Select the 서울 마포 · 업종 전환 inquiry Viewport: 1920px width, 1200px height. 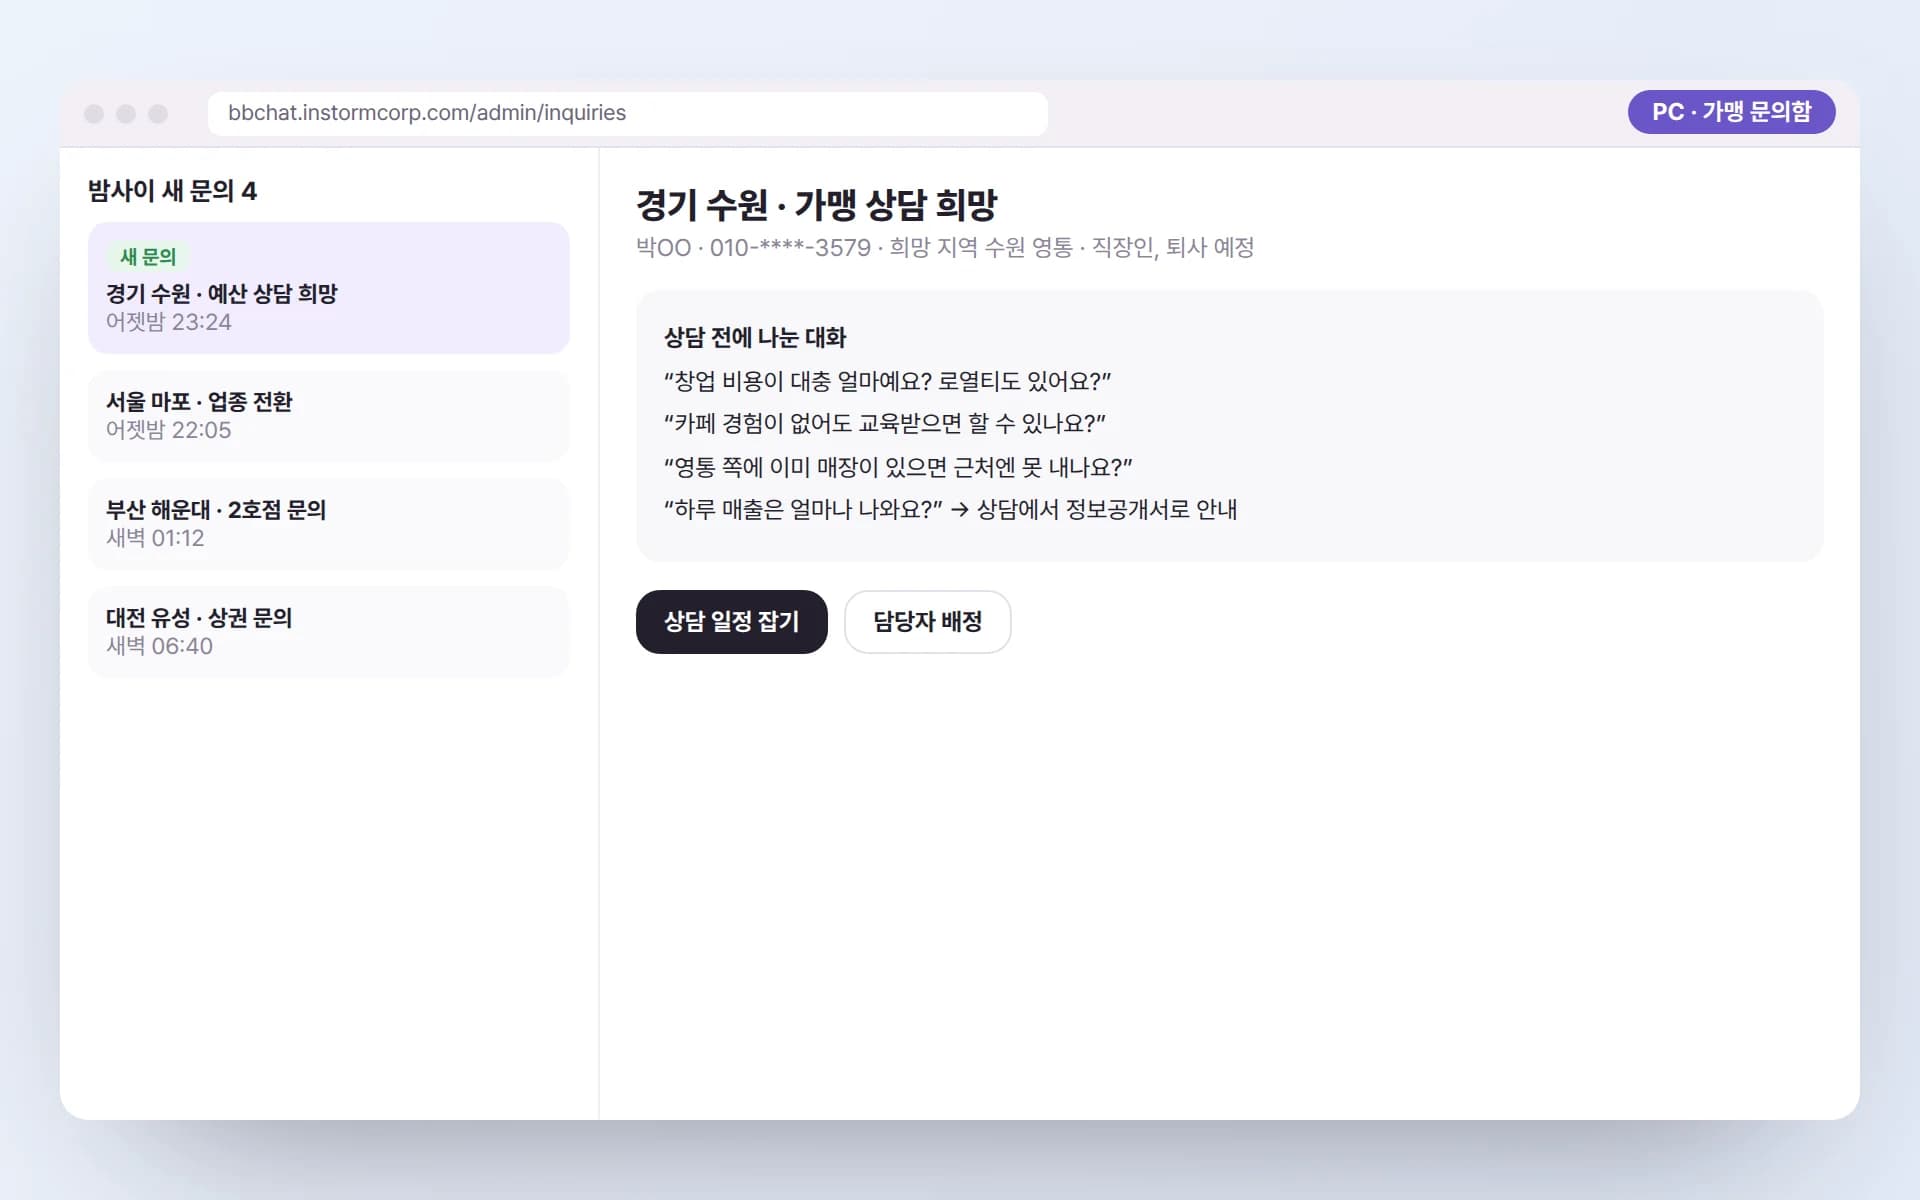point(329,416)
